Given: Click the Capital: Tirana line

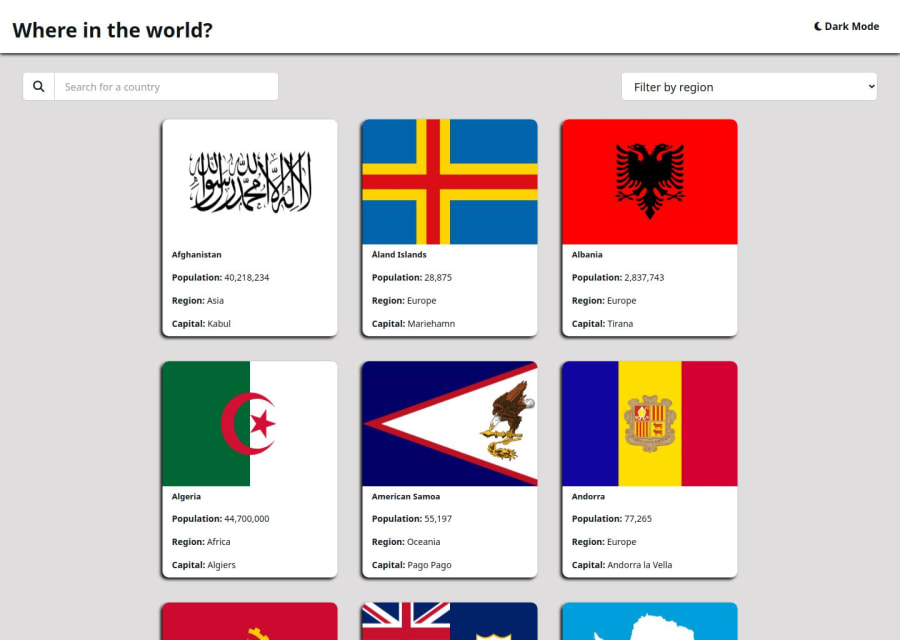Looking at the screenshot, I should 602,324.
